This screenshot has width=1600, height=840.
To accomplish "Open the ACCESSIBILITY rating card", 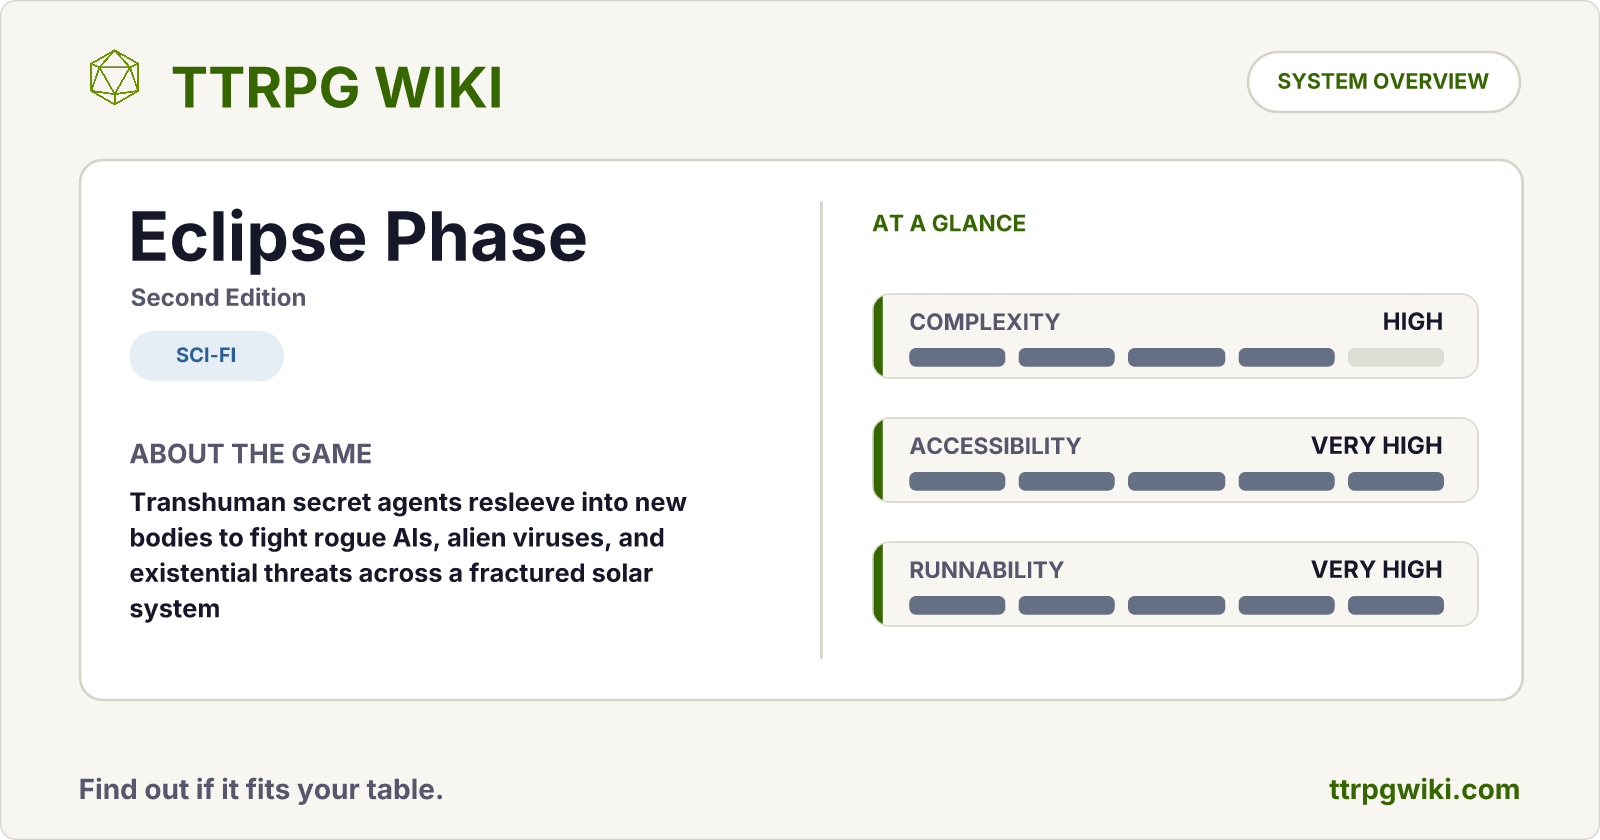I will click(1175, 460).
